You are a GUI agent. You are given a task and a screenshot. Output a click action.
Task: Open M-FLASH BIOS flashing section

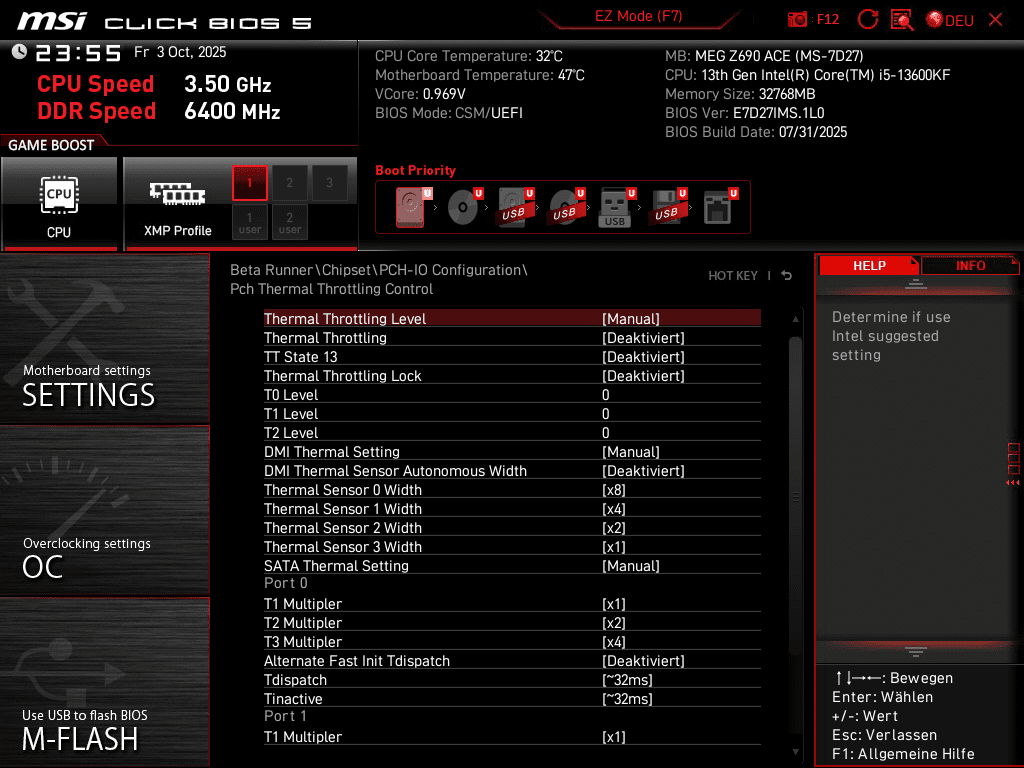(x=104, y=682)
